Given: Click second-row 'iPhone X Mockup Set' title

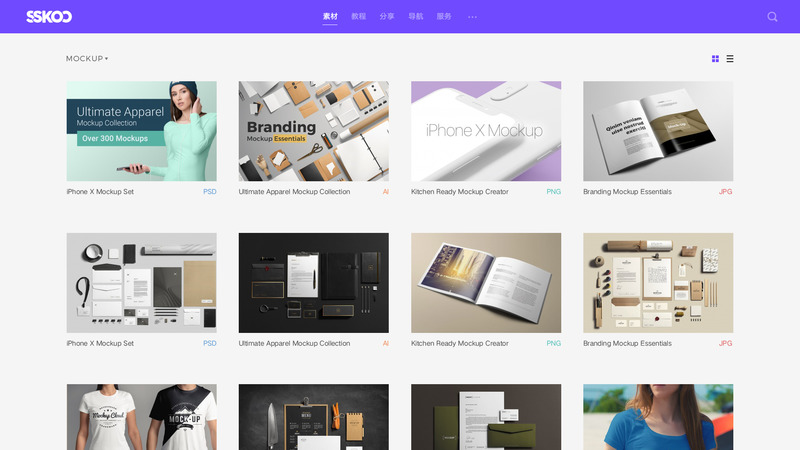Looking at the screenshot, I should [100, 343].
